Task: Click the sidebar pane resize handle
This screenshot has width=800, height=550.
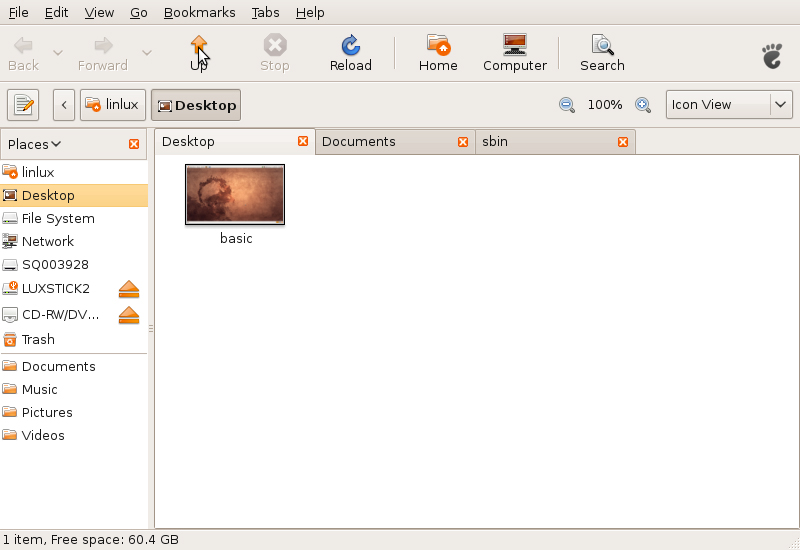Action: point(151,329)
